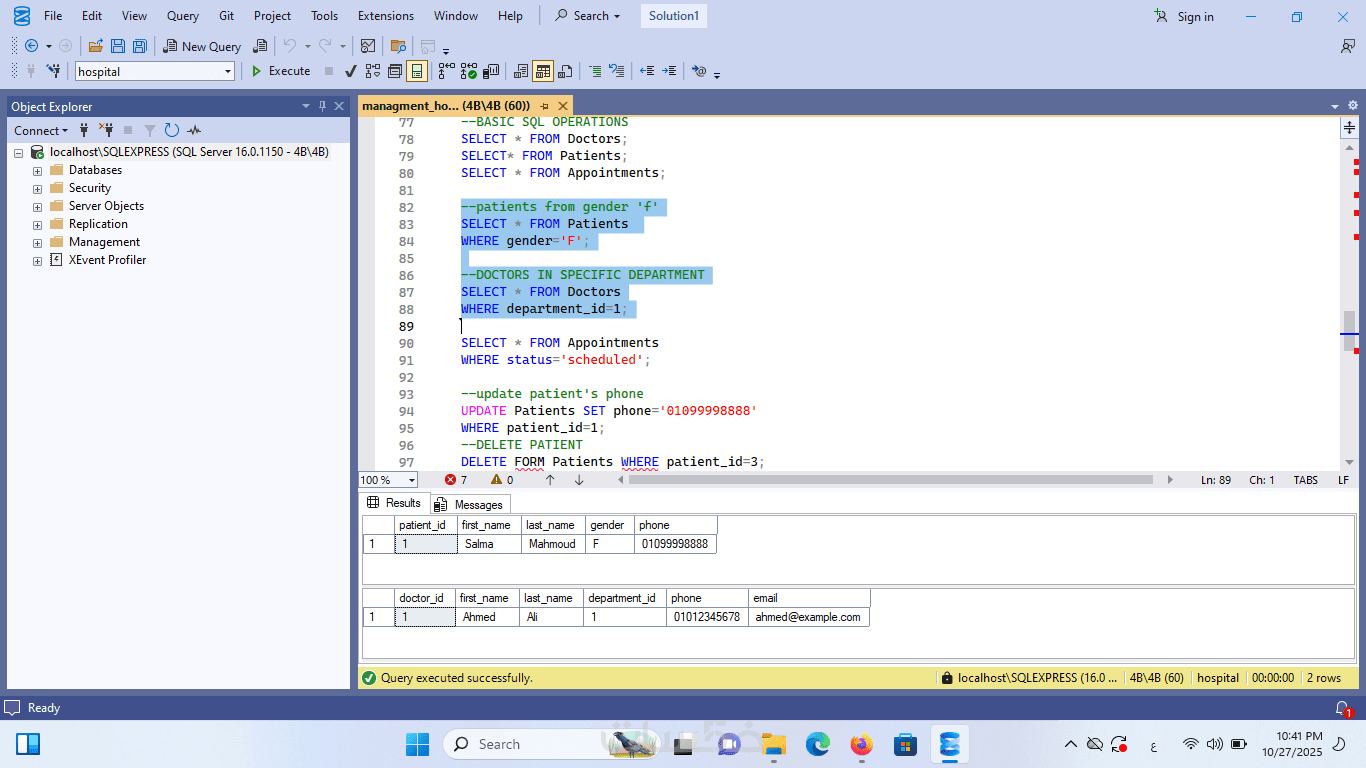Click the horizontal scrollbar in the query editor
This screenshot has height=768, width=1366.
(x=890, y=480)
